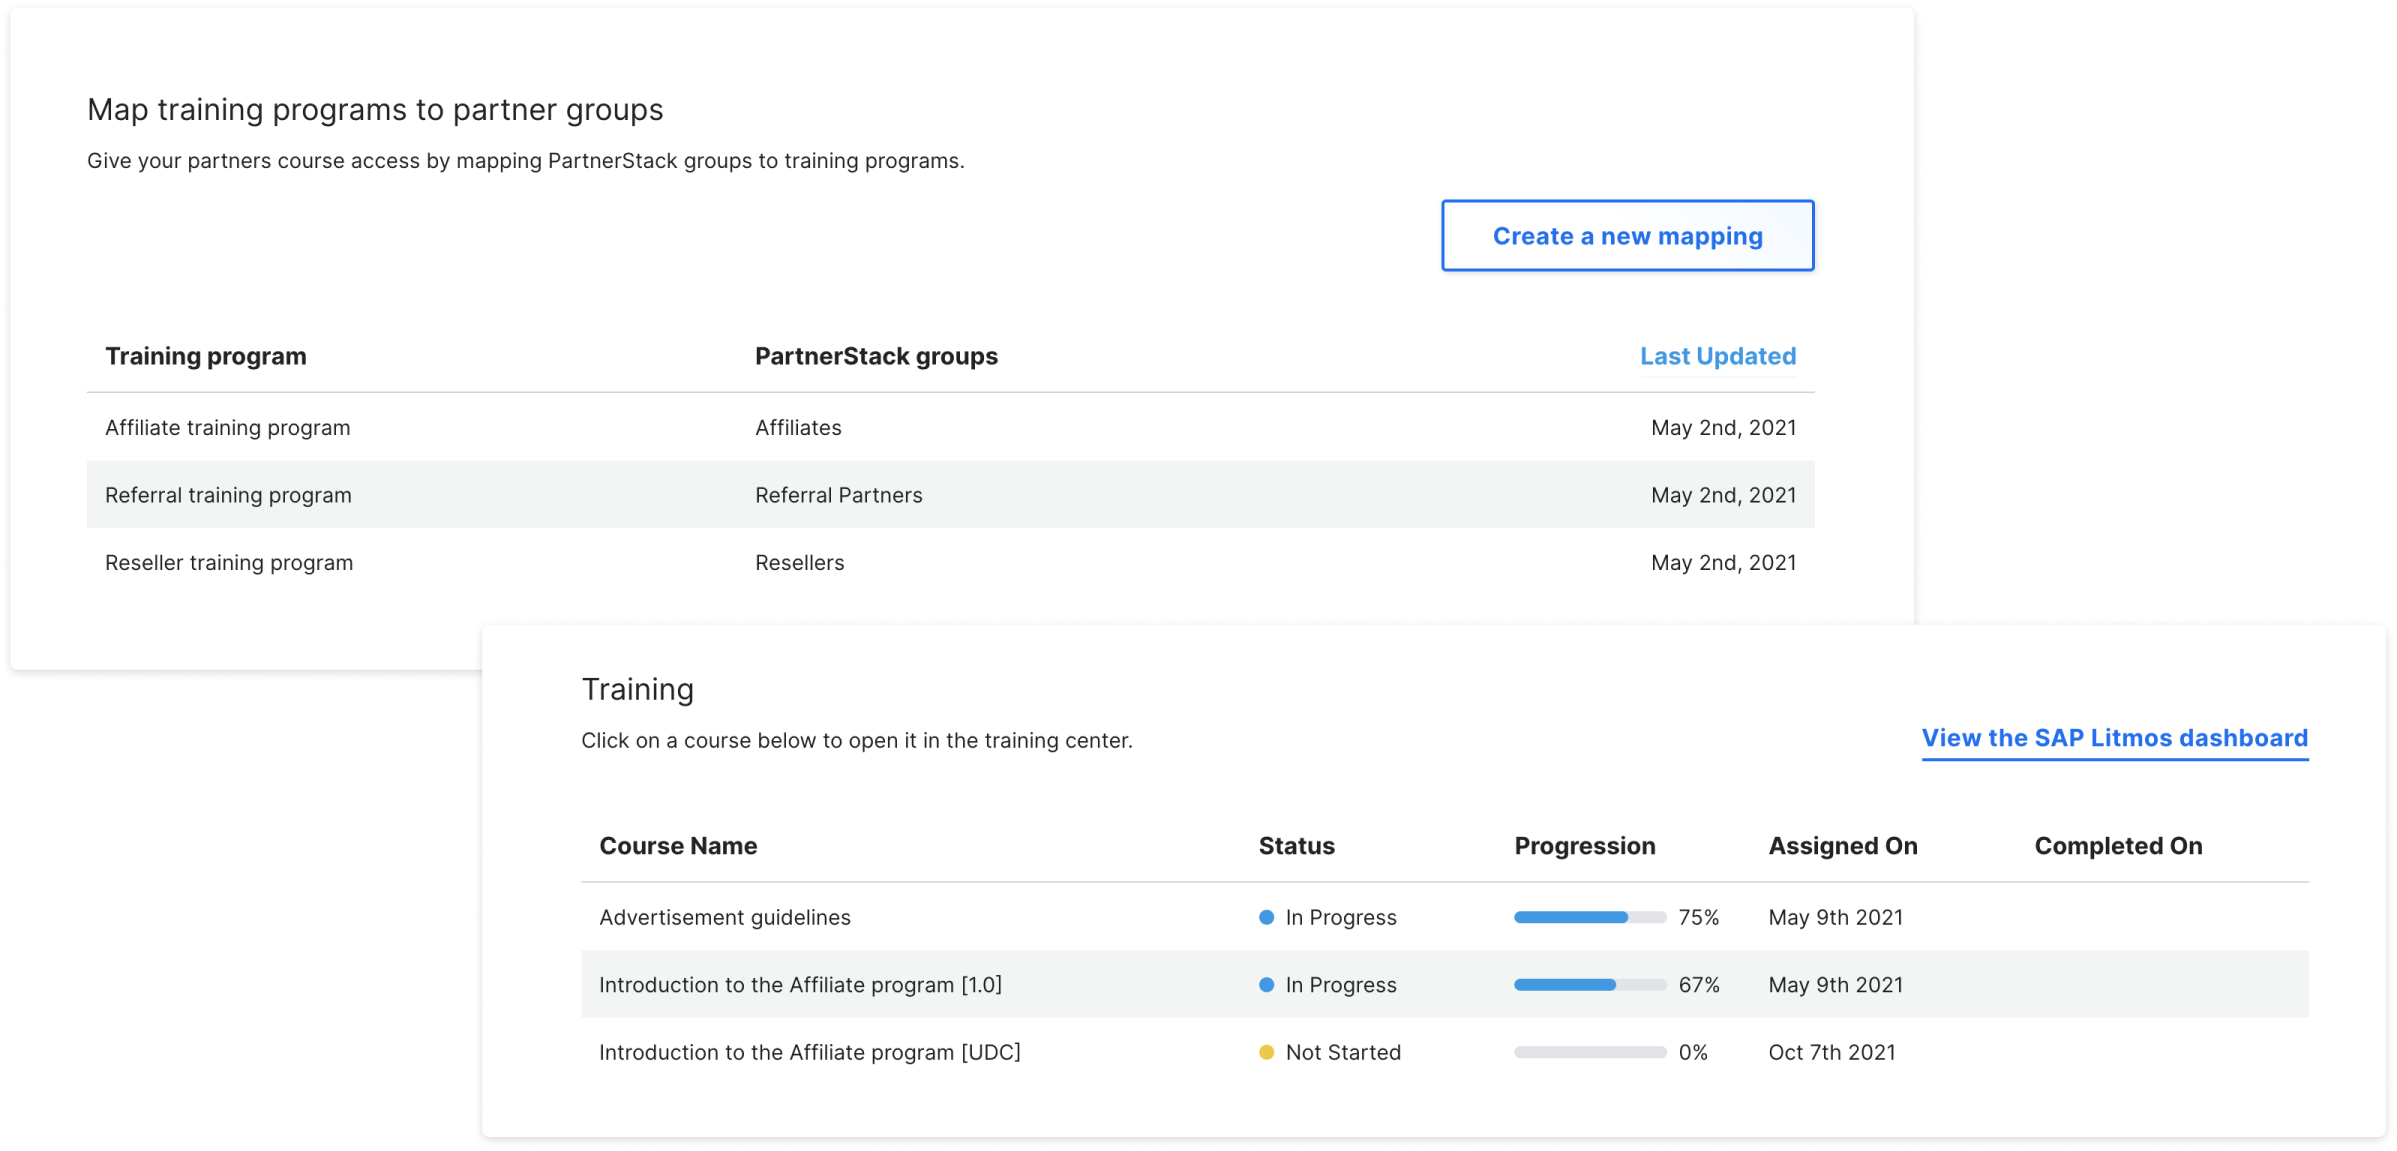Click the 67% progress bar

[1589, 985]
